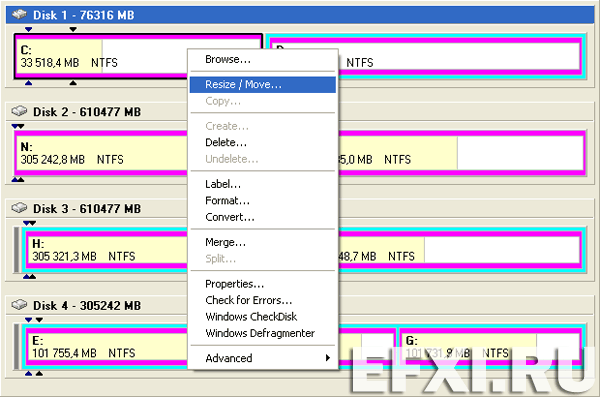Viewport: 600px width, 397px height.
Task: Click the 305 242,8 MB size text
Action: coord(53,160)
